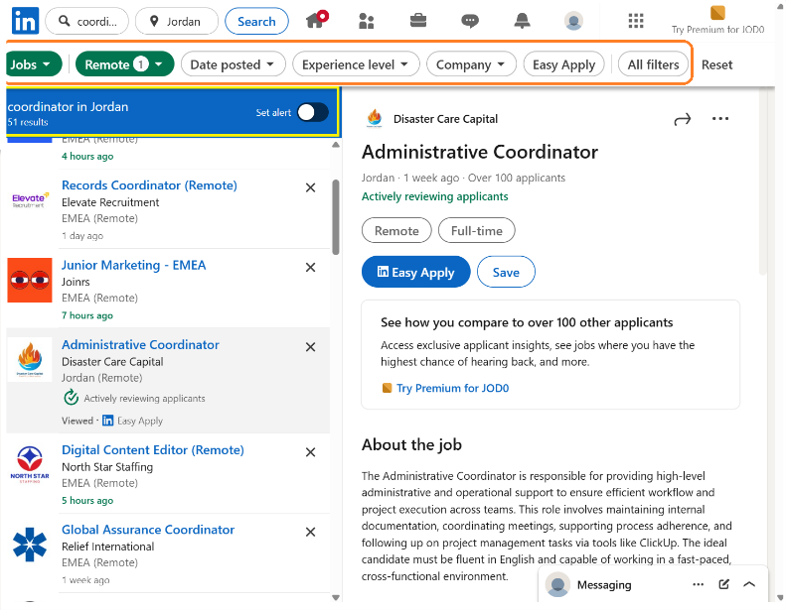Open Messaging speech bubble icon

(470, 21)
